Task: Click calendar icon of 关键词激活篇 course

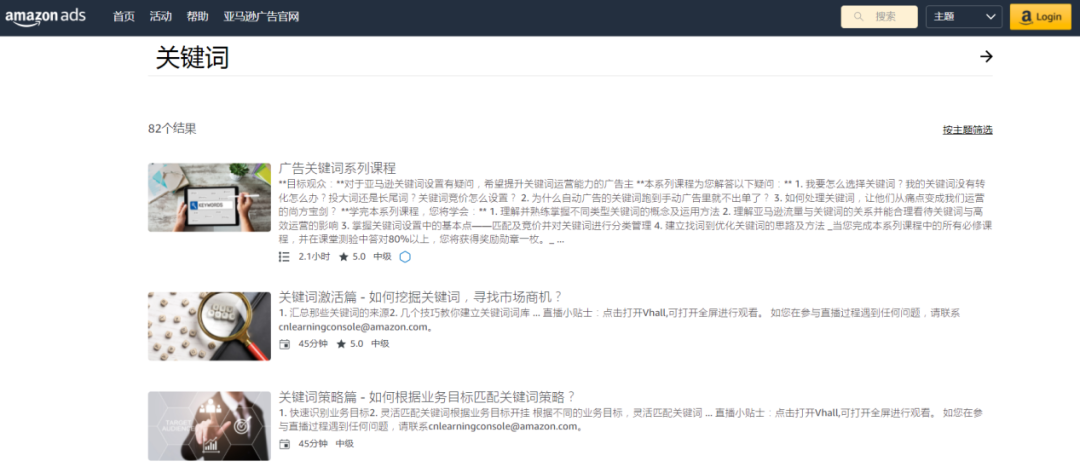Action: pyautogui.click(x=284, y=344)
